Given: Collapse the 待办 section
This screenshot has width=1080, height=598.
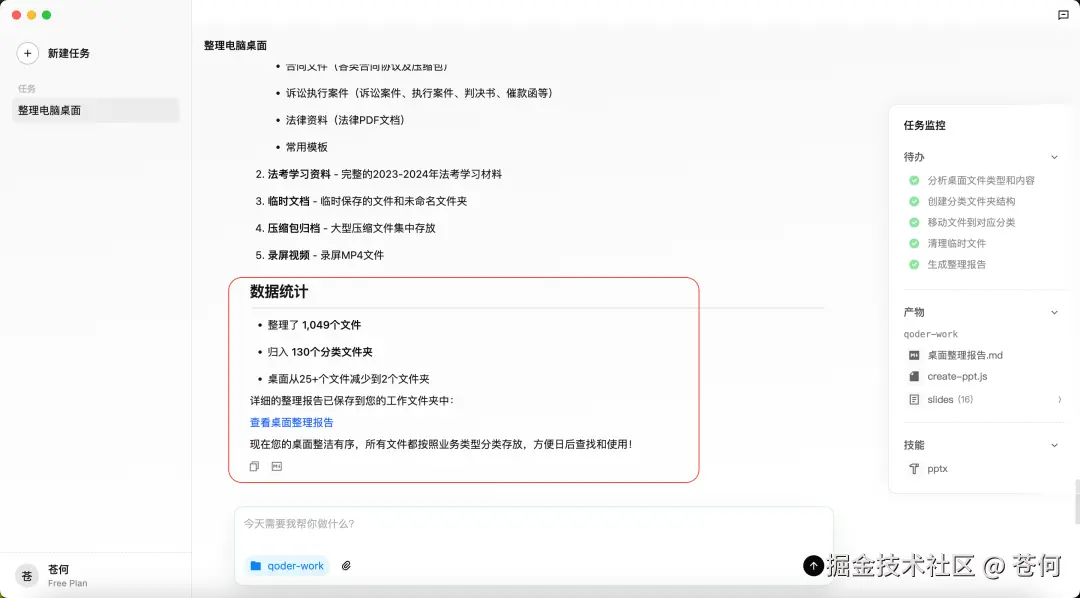Looking at the screenshot, I should 1054,156.
